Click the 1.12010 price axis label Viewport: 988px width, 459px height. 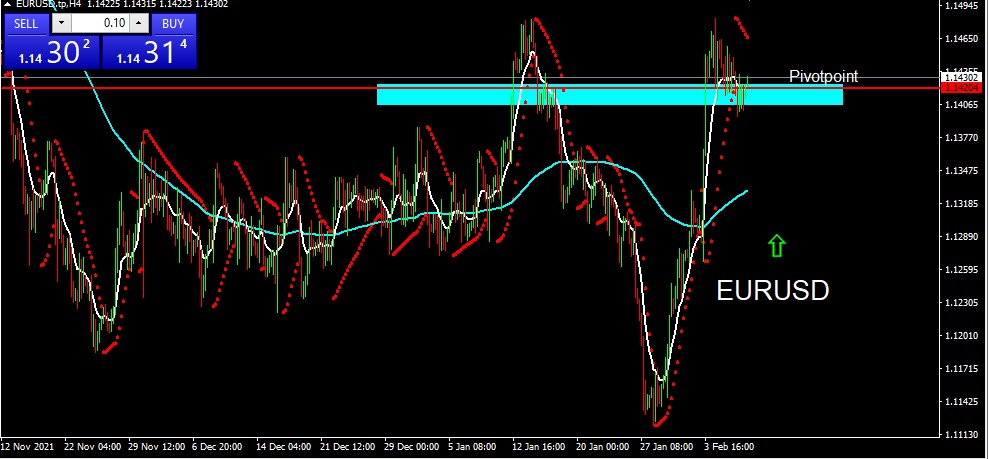point(962,336)
